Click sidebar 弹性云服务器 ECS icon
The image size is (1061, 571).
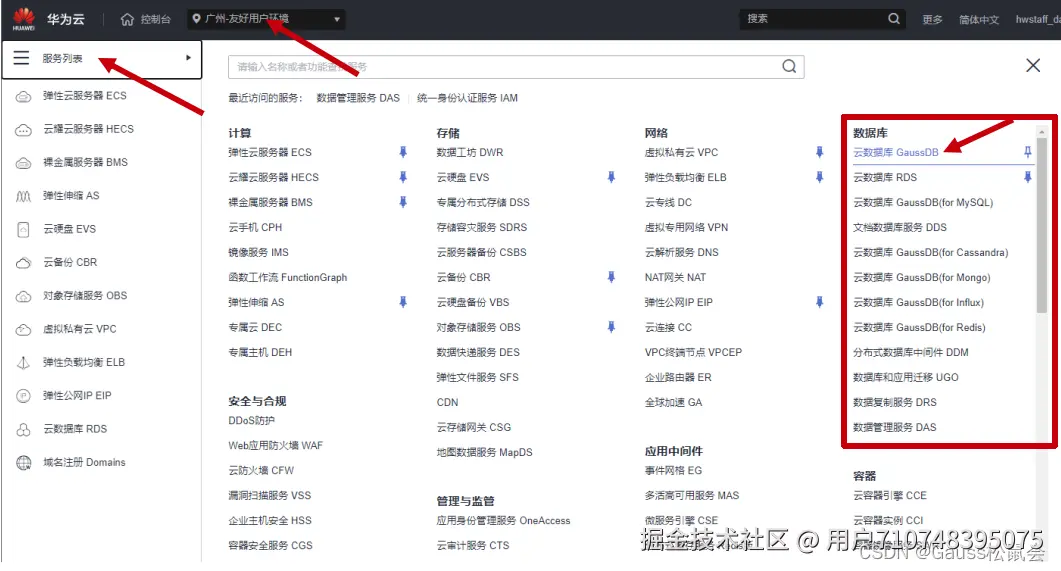point(24,96)
